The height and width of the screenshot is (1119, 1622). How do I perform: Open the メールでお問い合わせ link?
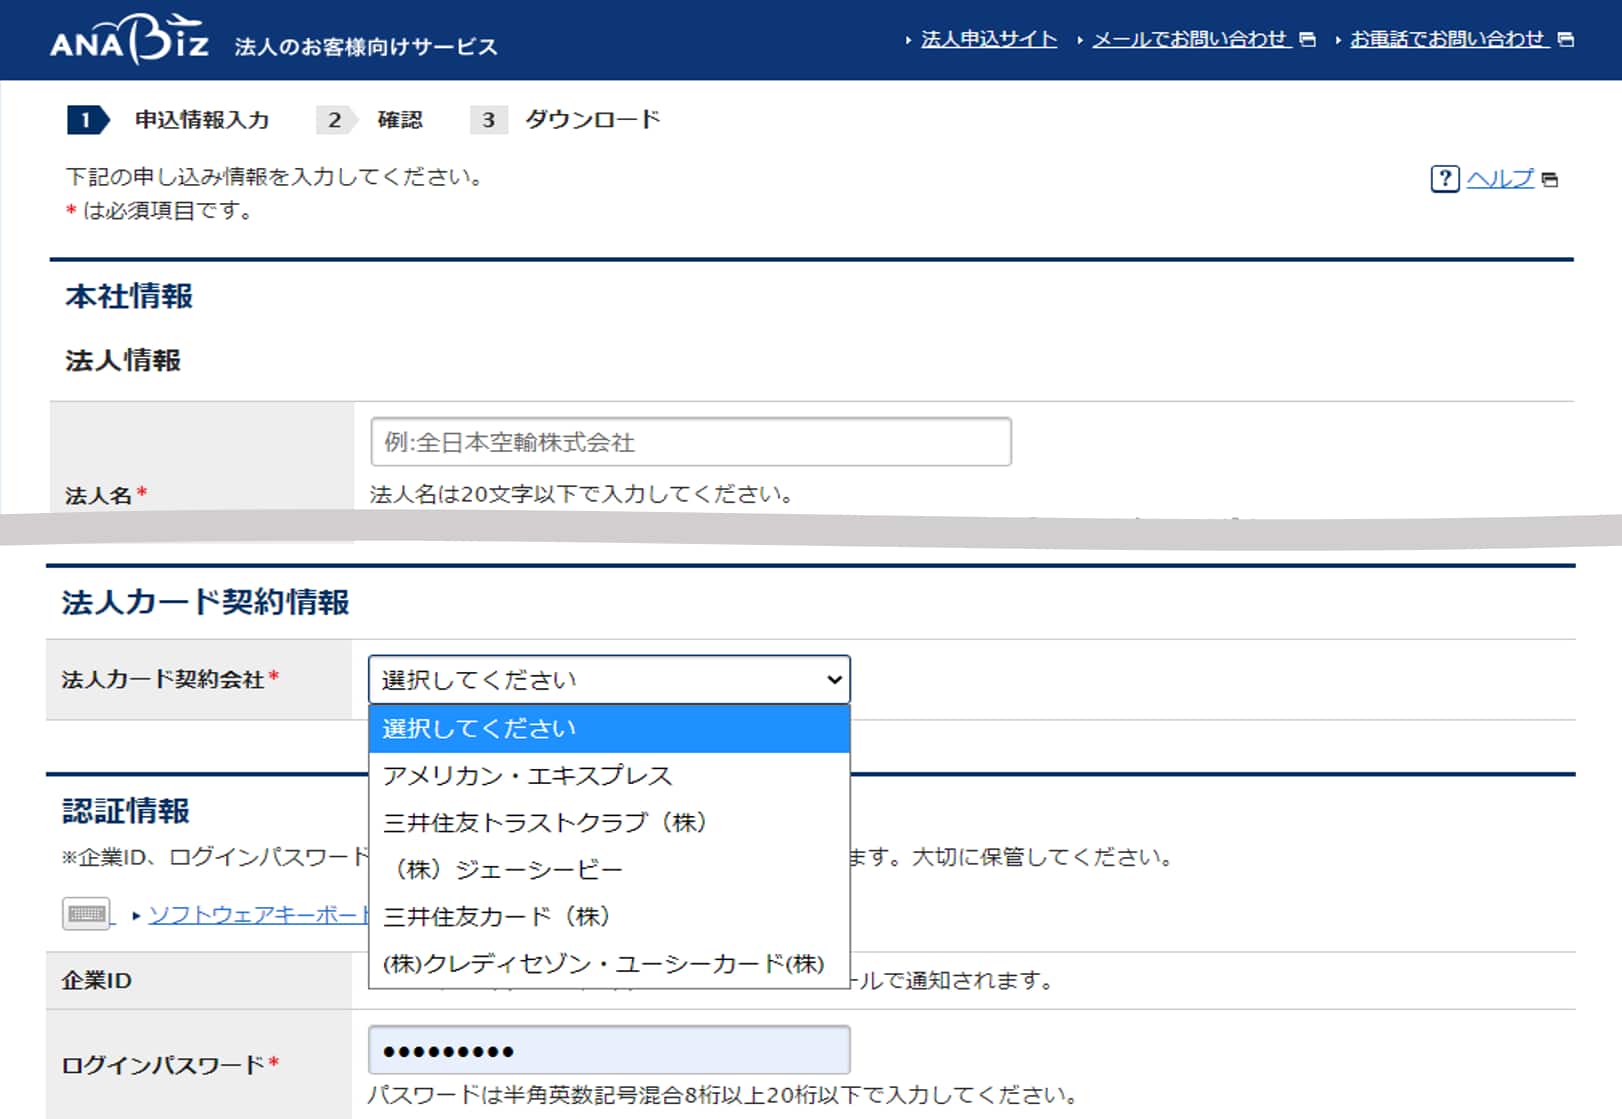(1189, 39)
